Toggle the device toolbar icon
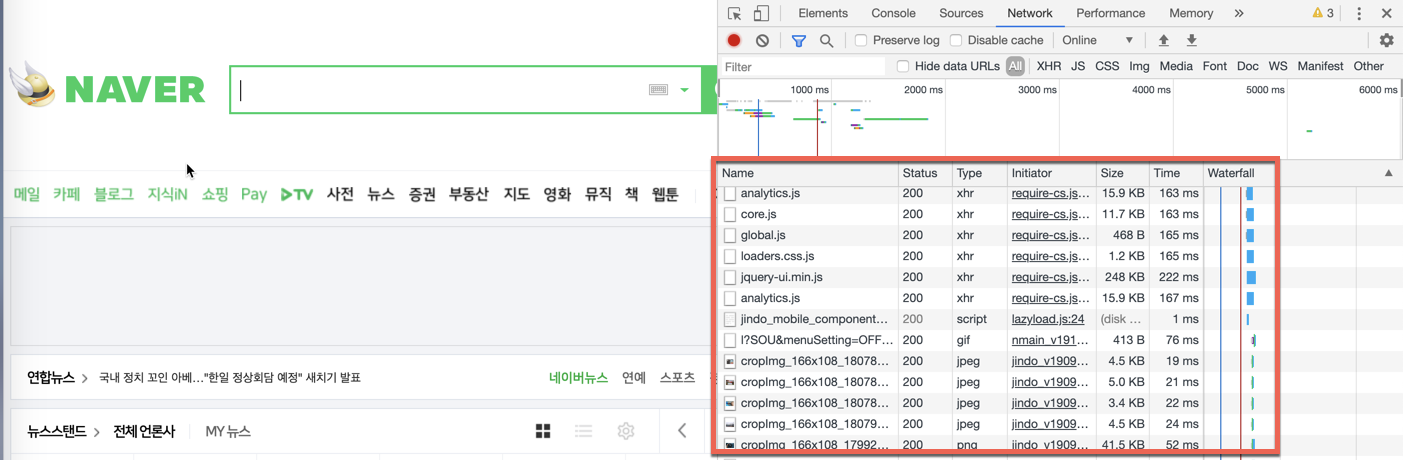The width and height of the screenshot is (1403, 460). click(x=761, y=14)
